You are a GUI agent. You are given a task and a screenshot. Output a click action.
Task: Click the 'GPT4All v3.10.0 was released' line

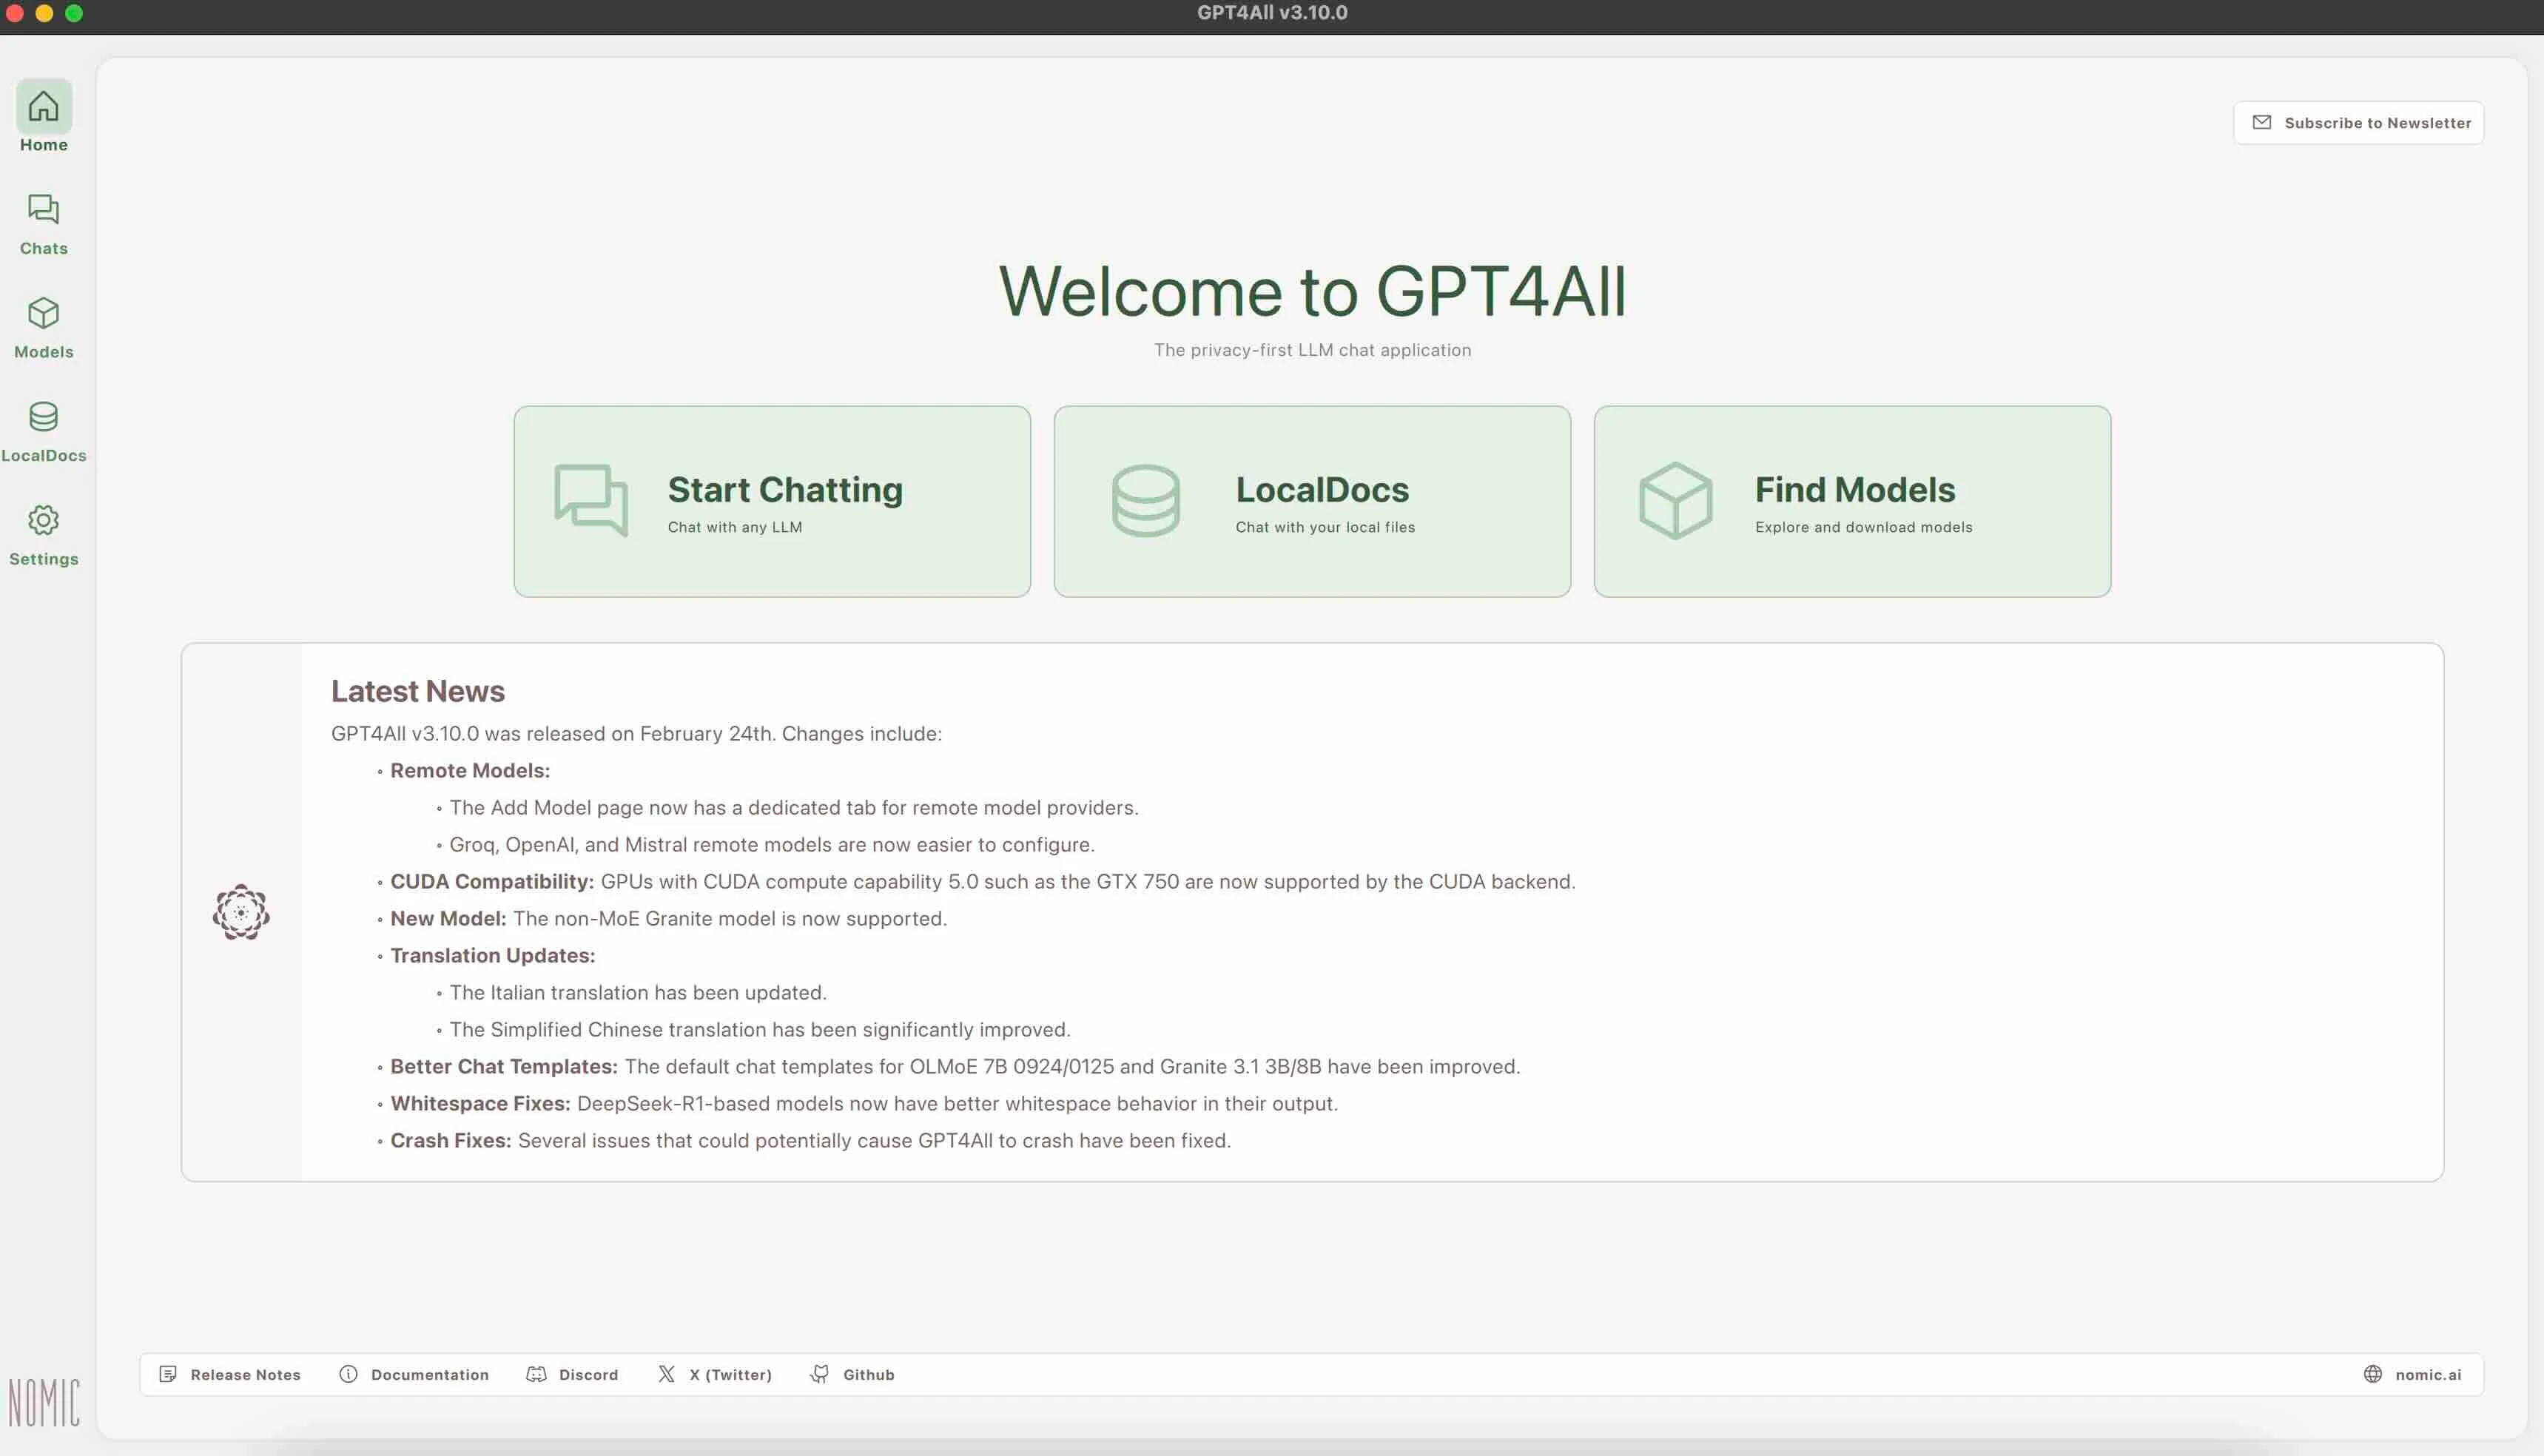tap(636, 733)
